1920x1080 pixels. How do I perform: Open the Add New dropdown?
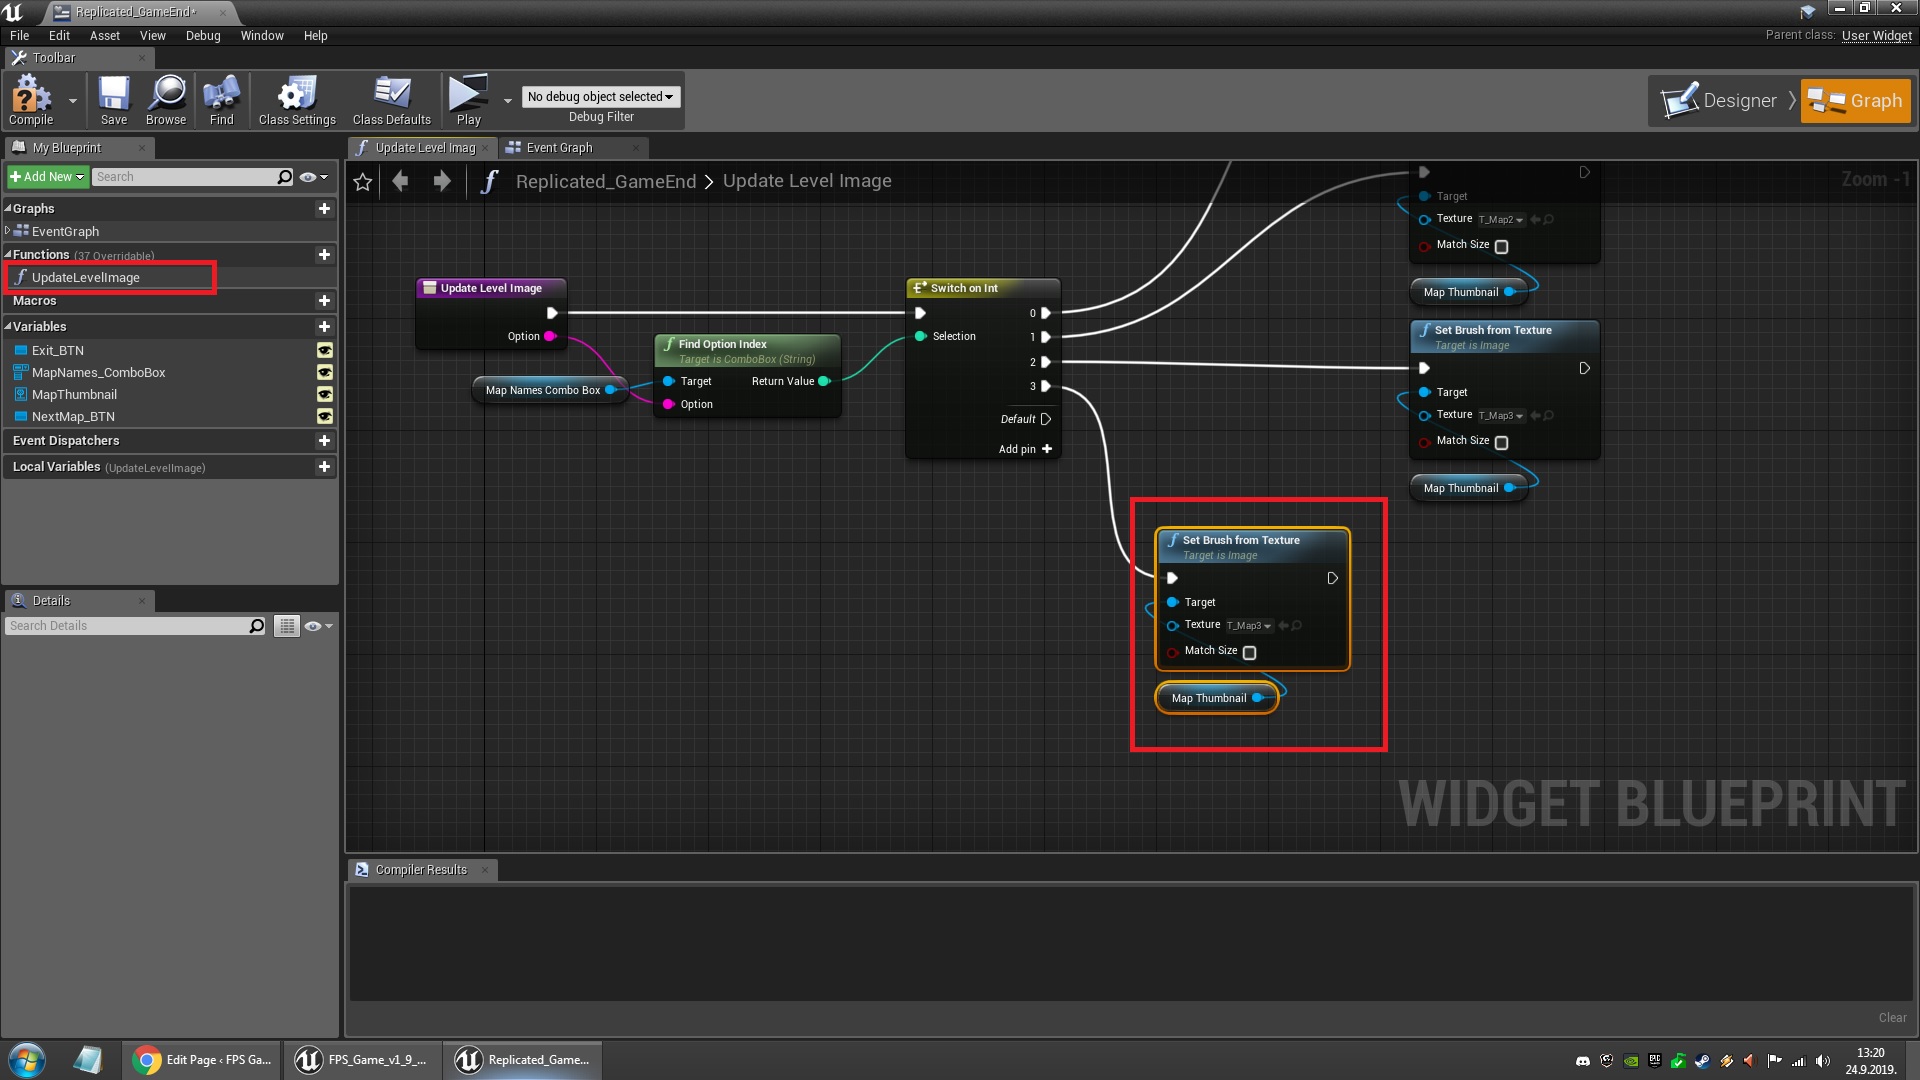point(47,177)
